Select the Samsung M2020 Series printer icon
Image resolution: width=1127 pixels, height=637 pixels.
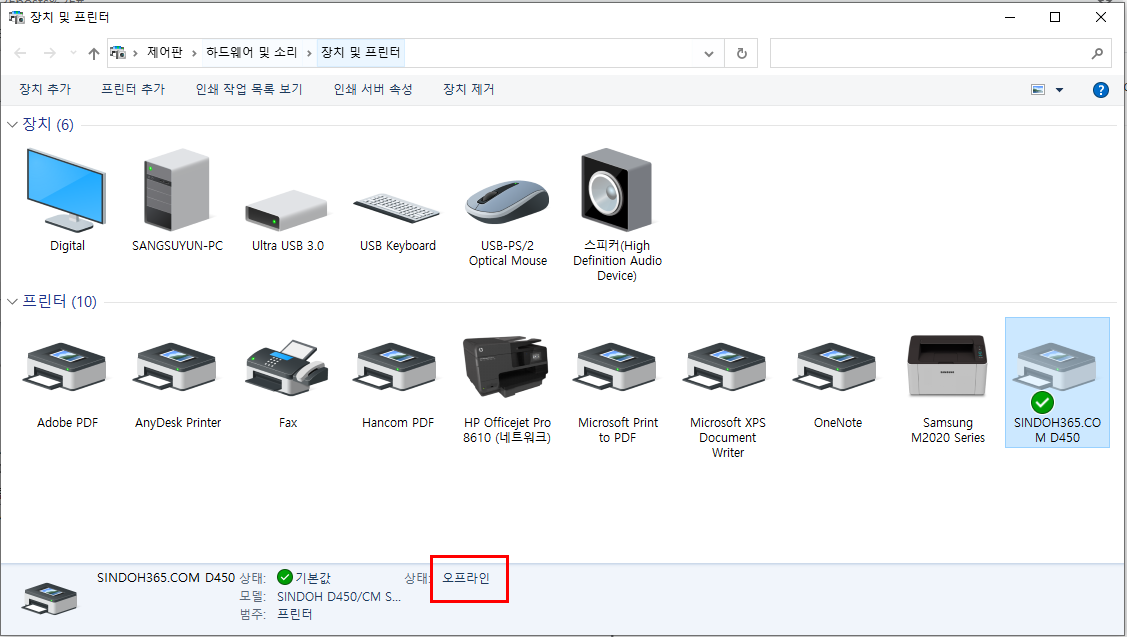[x=947, y=365]
